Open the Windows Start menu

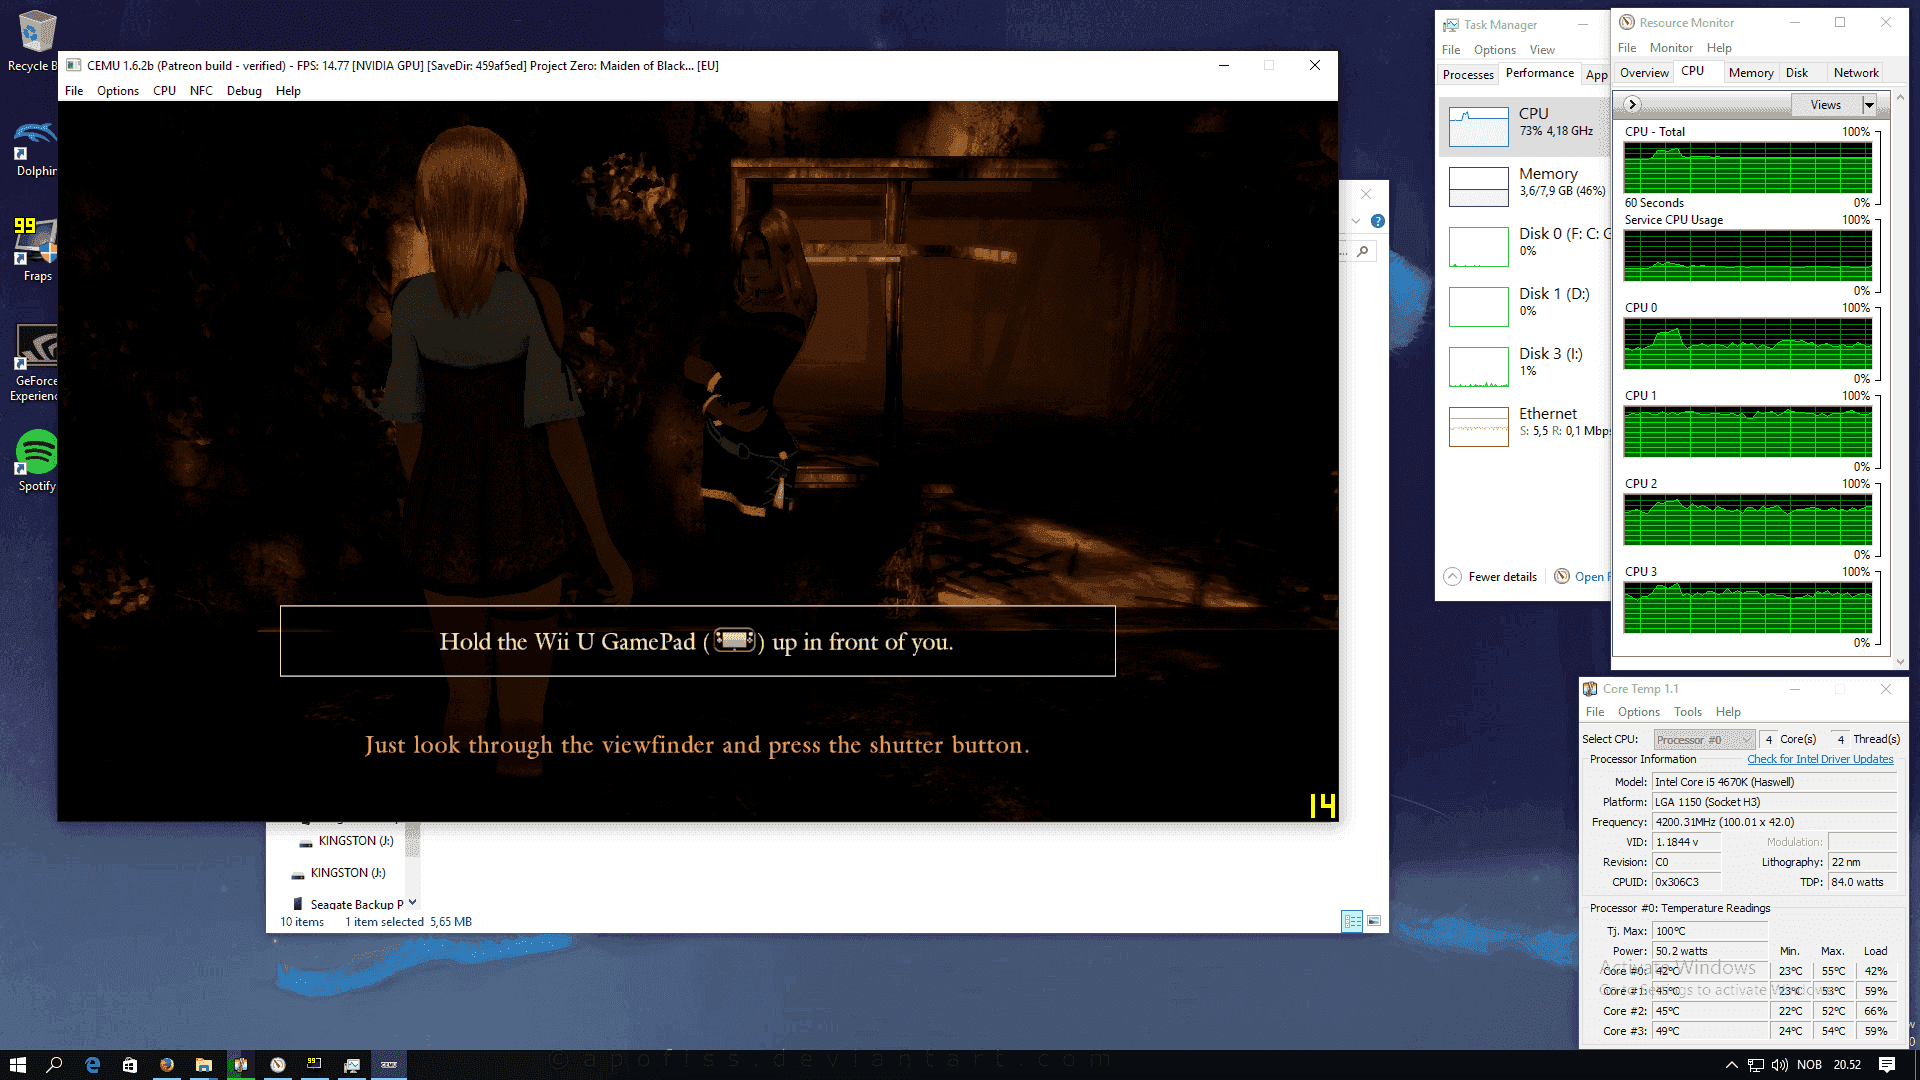tap(17, 1065)
